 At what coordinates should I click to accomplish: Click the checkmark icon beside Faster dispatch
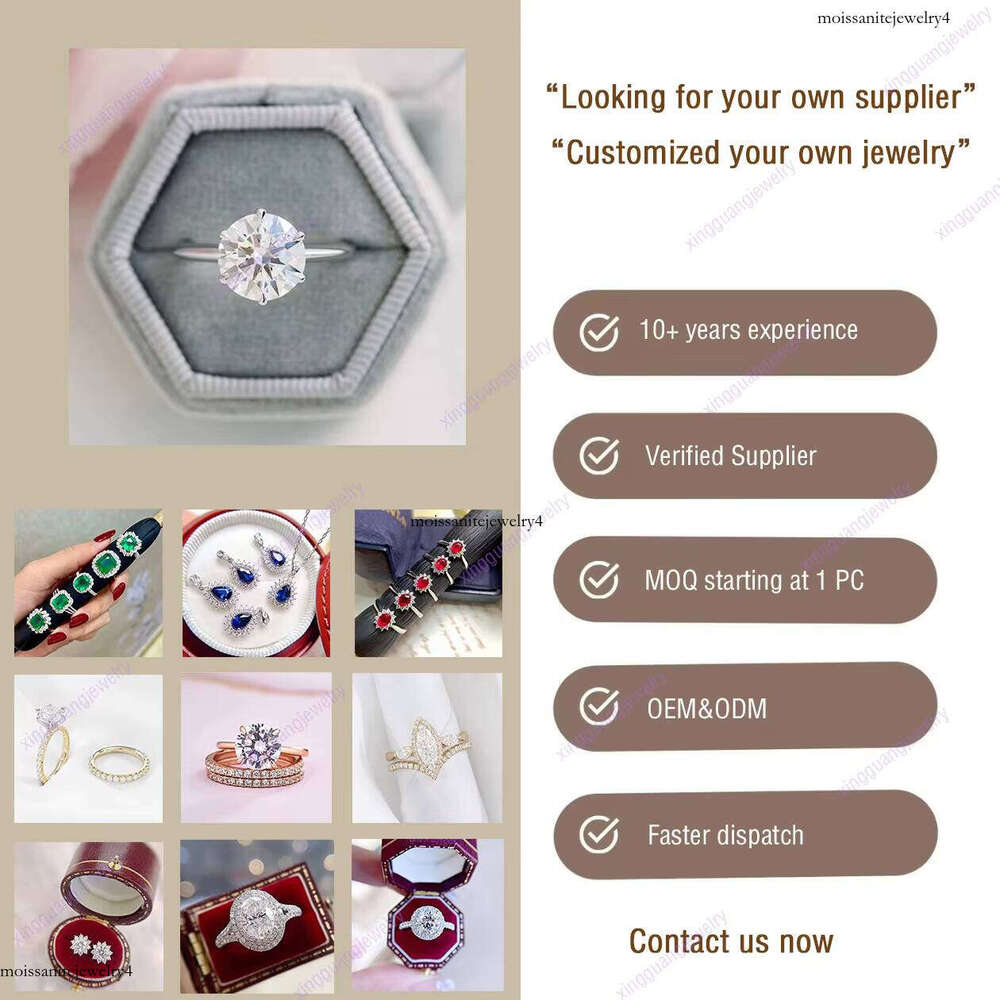click(x=598, y=834)
